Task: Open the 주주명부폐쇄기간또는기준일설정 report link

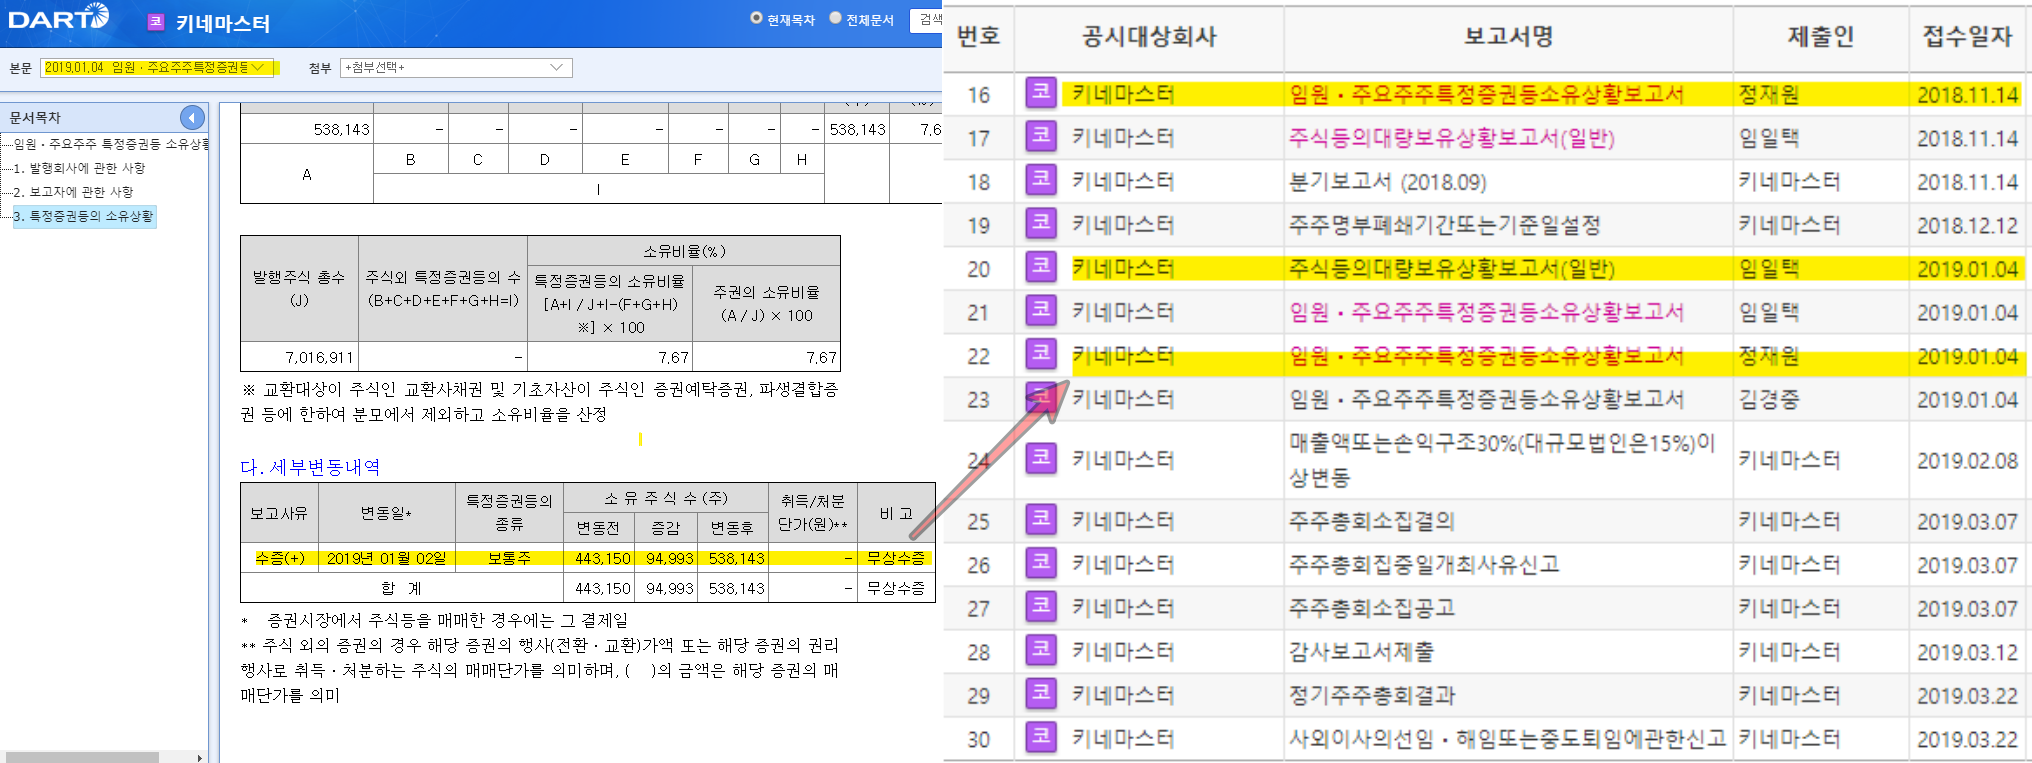Action: coord(1444,224)
